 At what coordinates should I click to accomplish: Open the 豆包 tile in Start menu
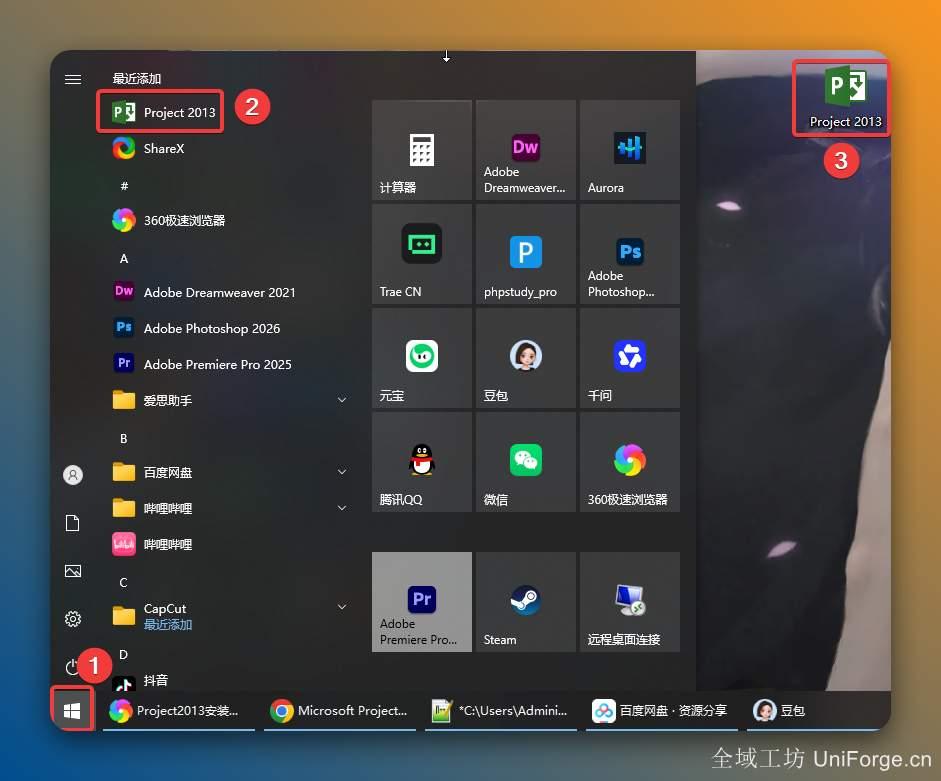pyautogui.click(x=526, y=358)
